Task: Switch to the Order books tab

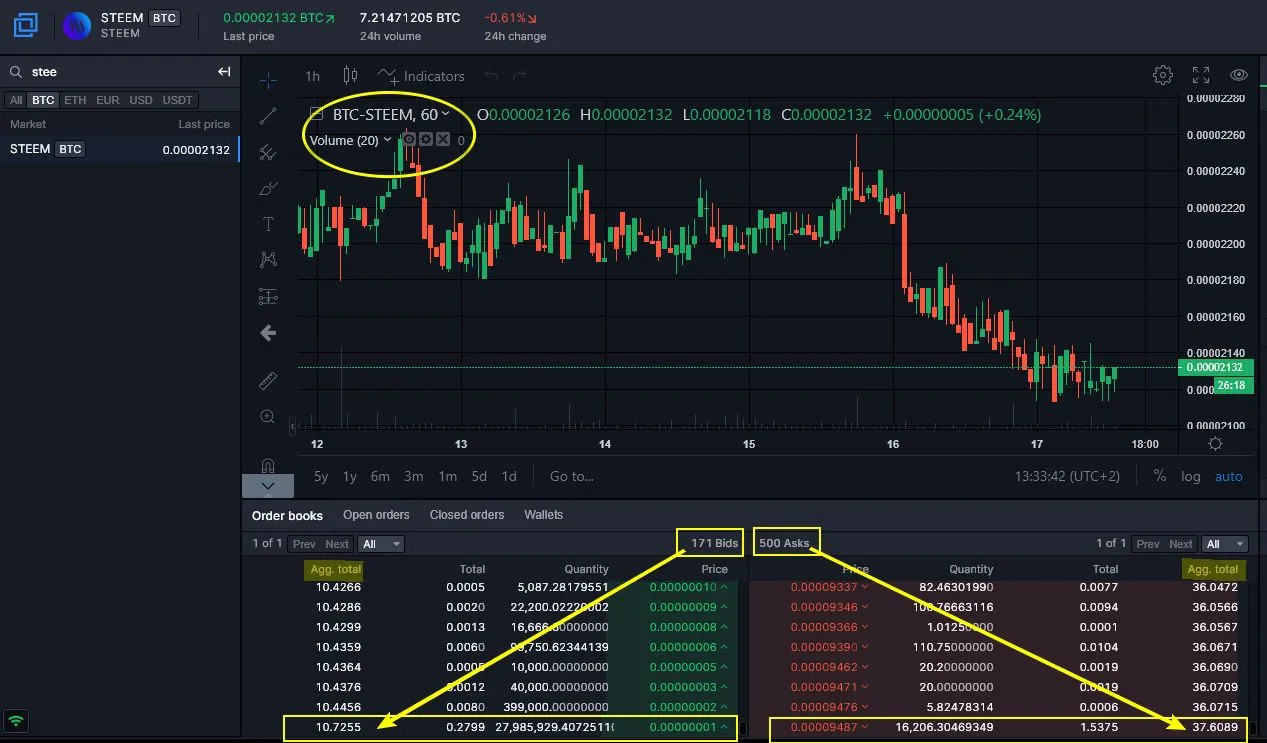Action: coord(287,516)
